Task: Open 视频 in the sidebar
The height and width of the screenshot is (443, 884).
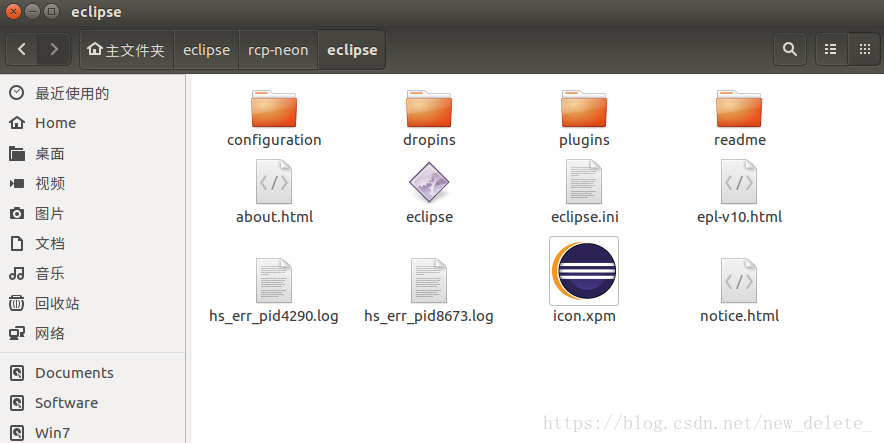Action: pos(92,183)
